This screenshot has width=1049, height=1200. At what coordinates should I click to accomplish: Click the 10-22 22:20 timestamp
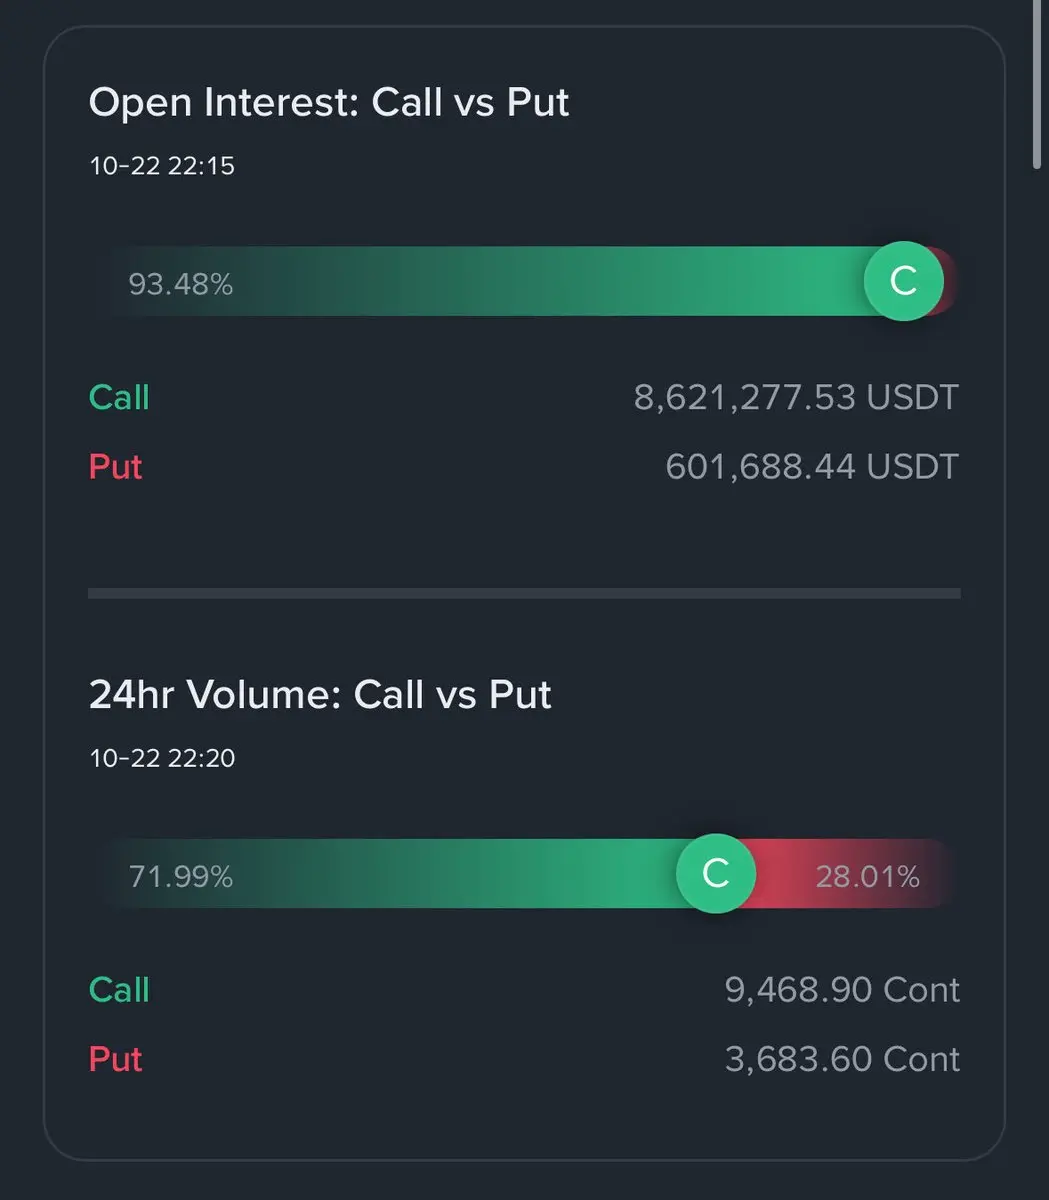(162, 758)
